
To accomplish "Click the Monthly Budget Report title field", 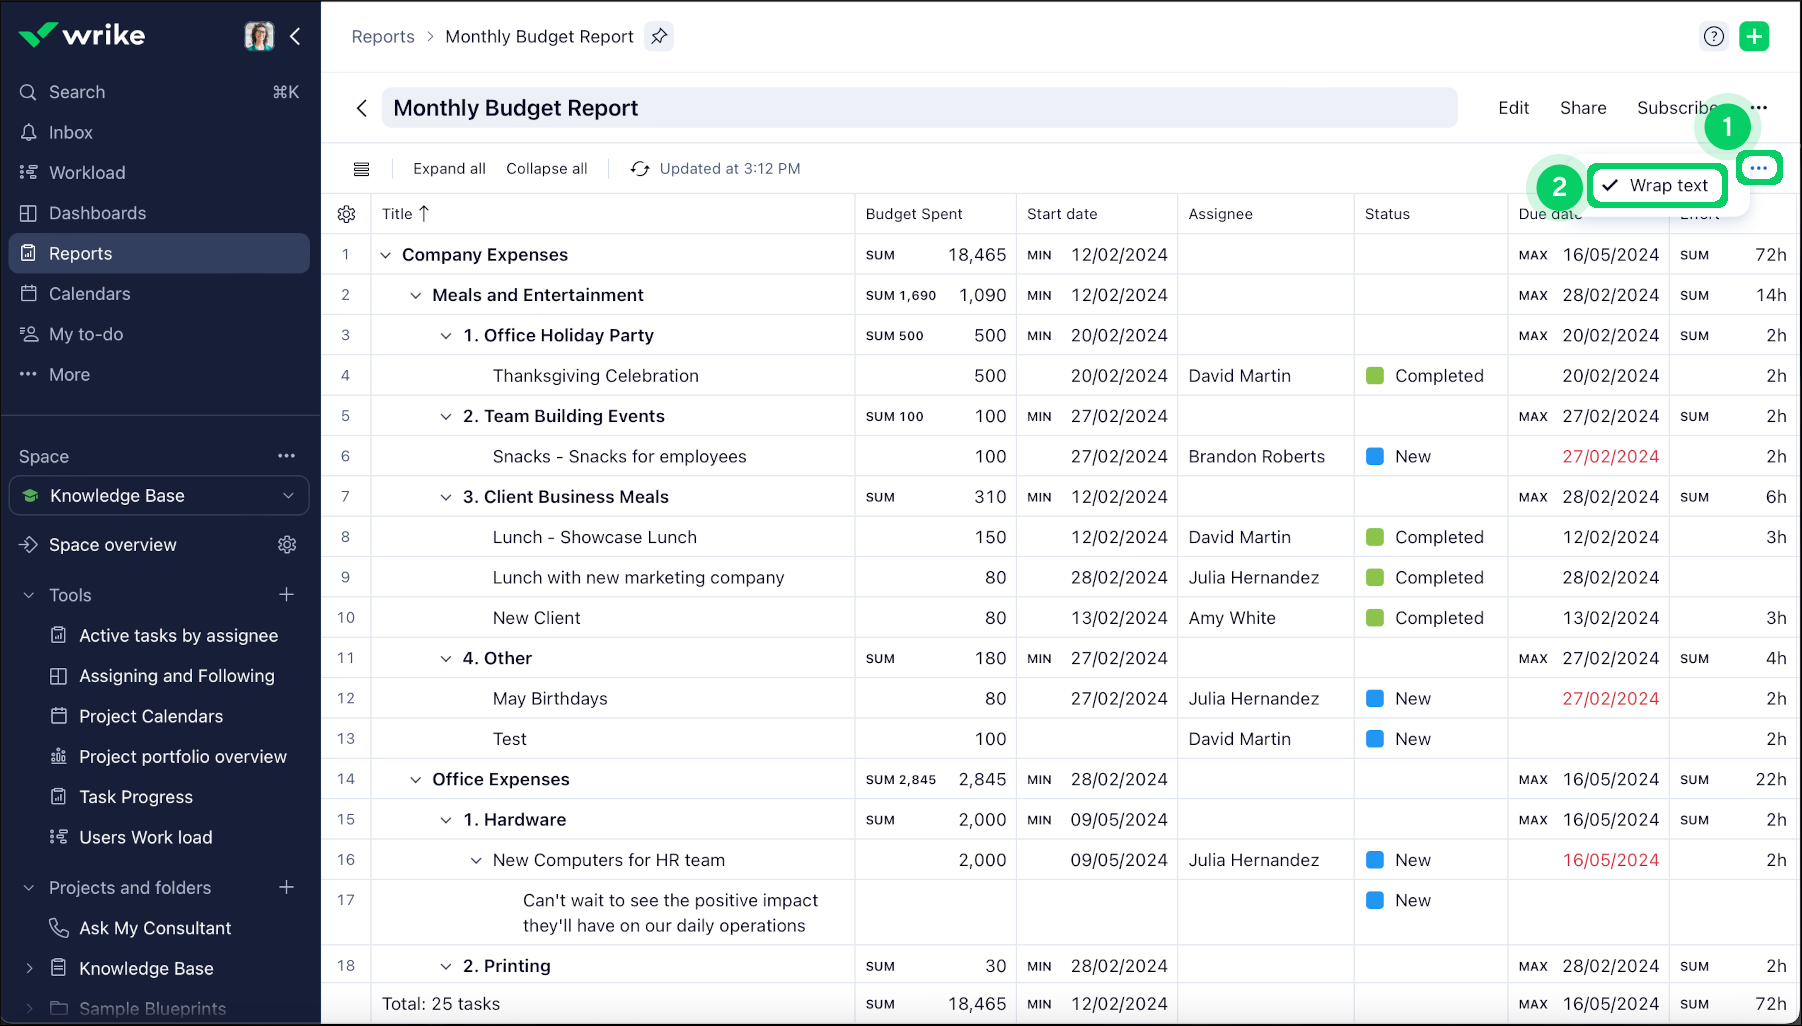I will coord(918,108).
